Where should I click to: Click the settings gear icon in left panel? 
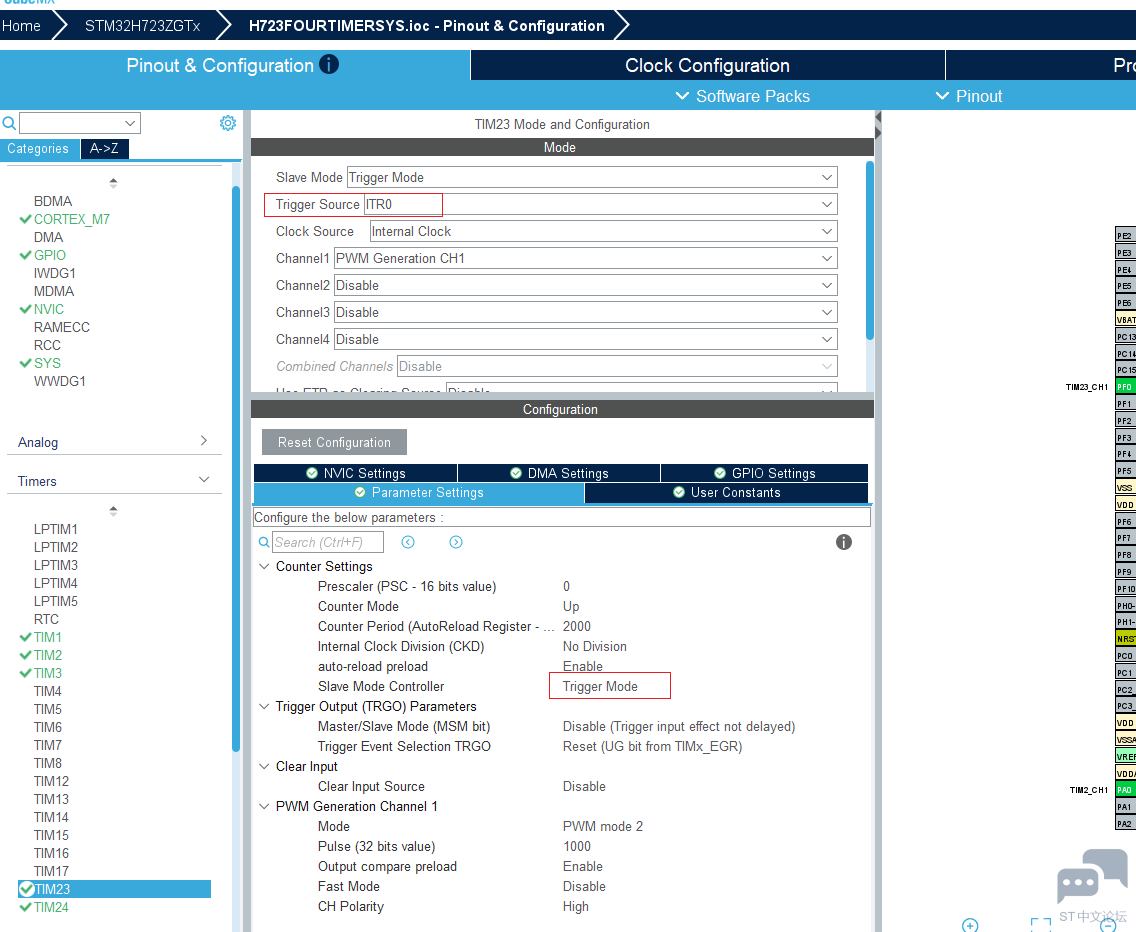227,123
